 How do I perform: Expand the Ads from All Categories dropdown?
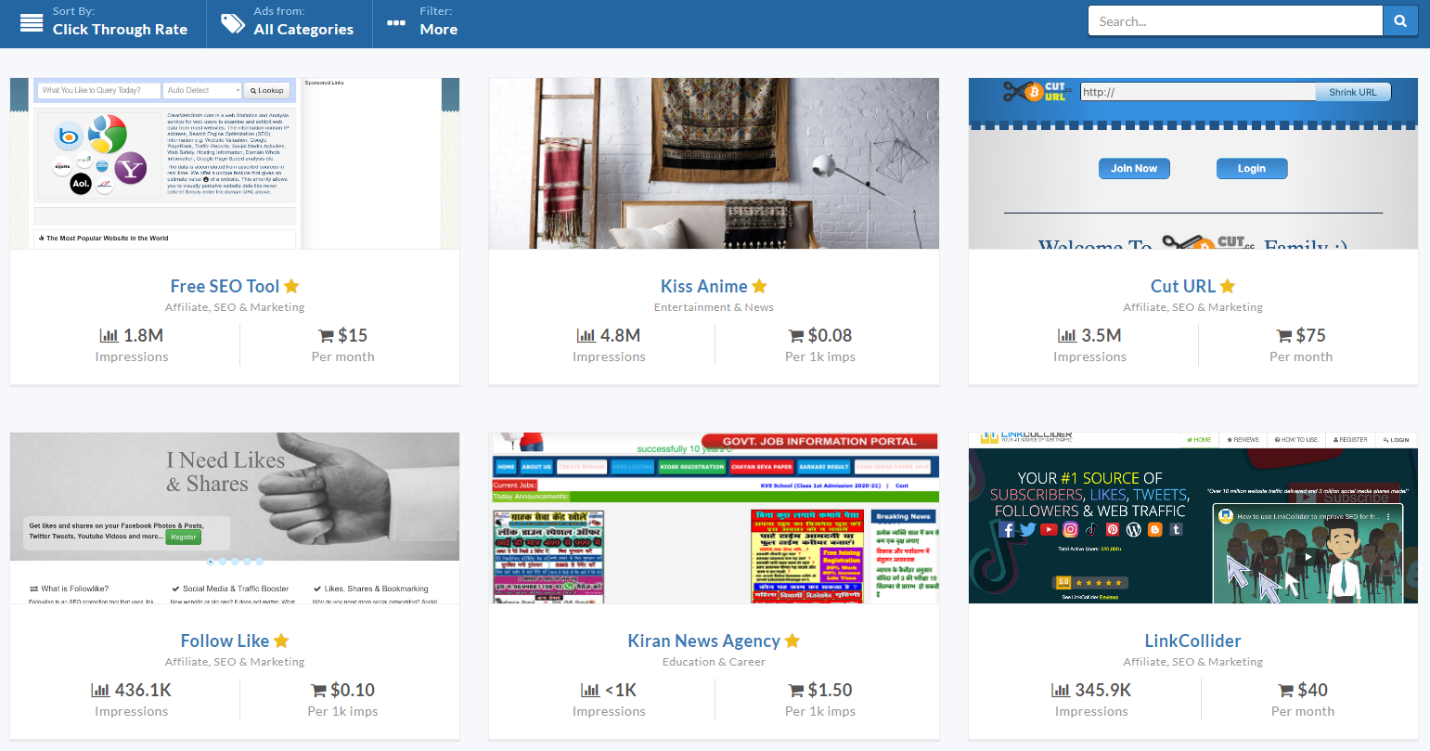tap(288, 22)
